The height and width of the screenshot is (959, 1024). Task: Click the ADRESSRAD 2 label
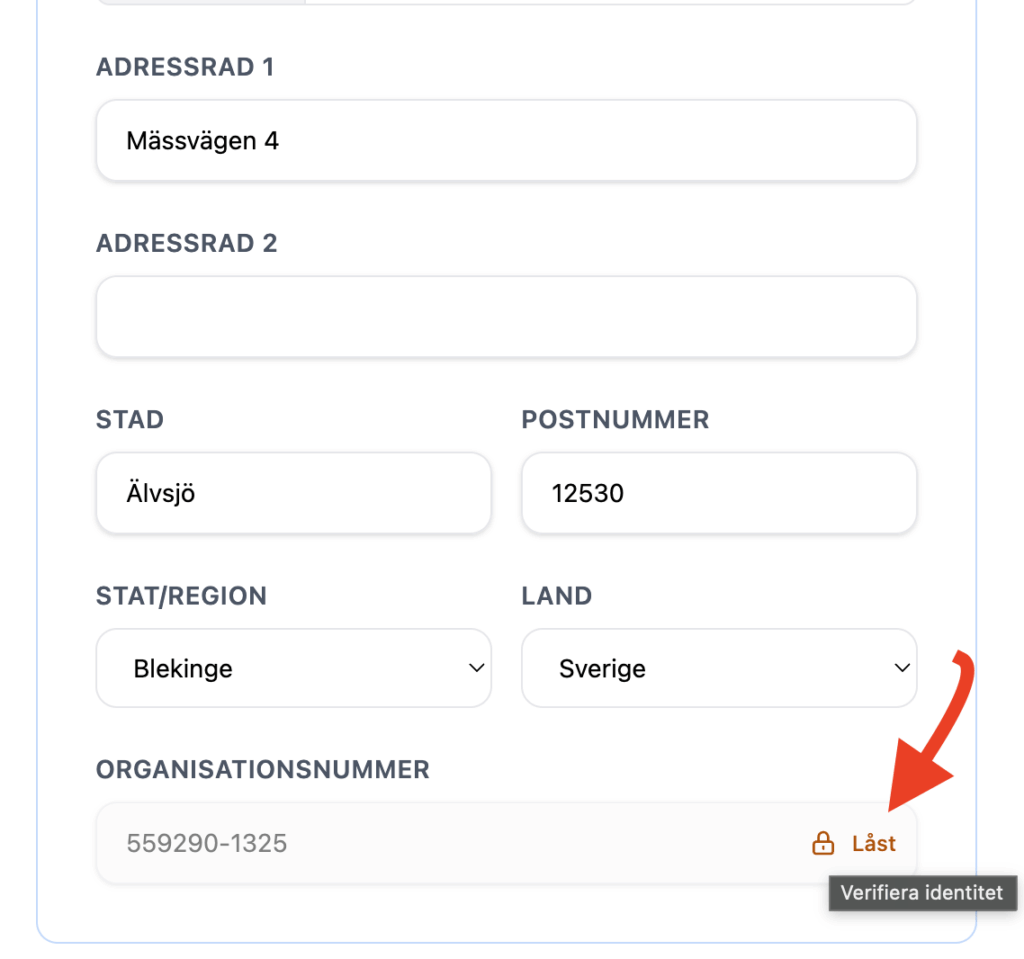186,243
